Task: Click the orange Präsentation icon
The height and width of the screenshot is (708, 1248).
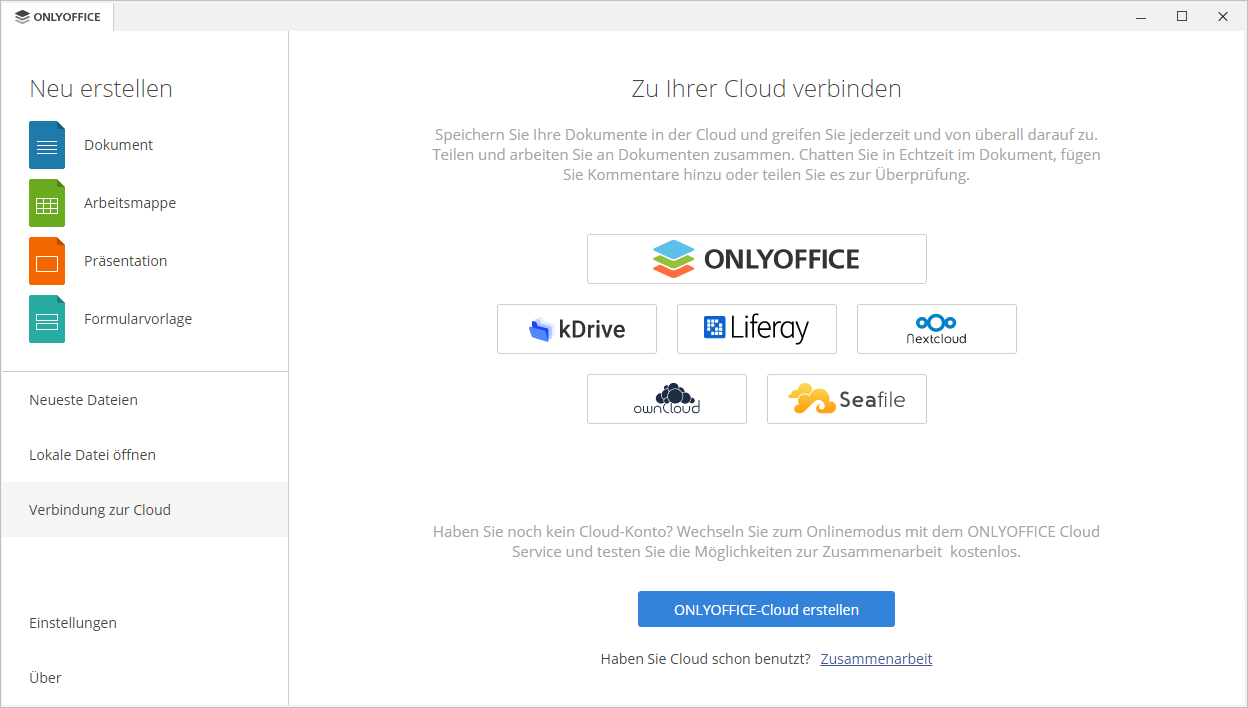Action: click(47, 261)
